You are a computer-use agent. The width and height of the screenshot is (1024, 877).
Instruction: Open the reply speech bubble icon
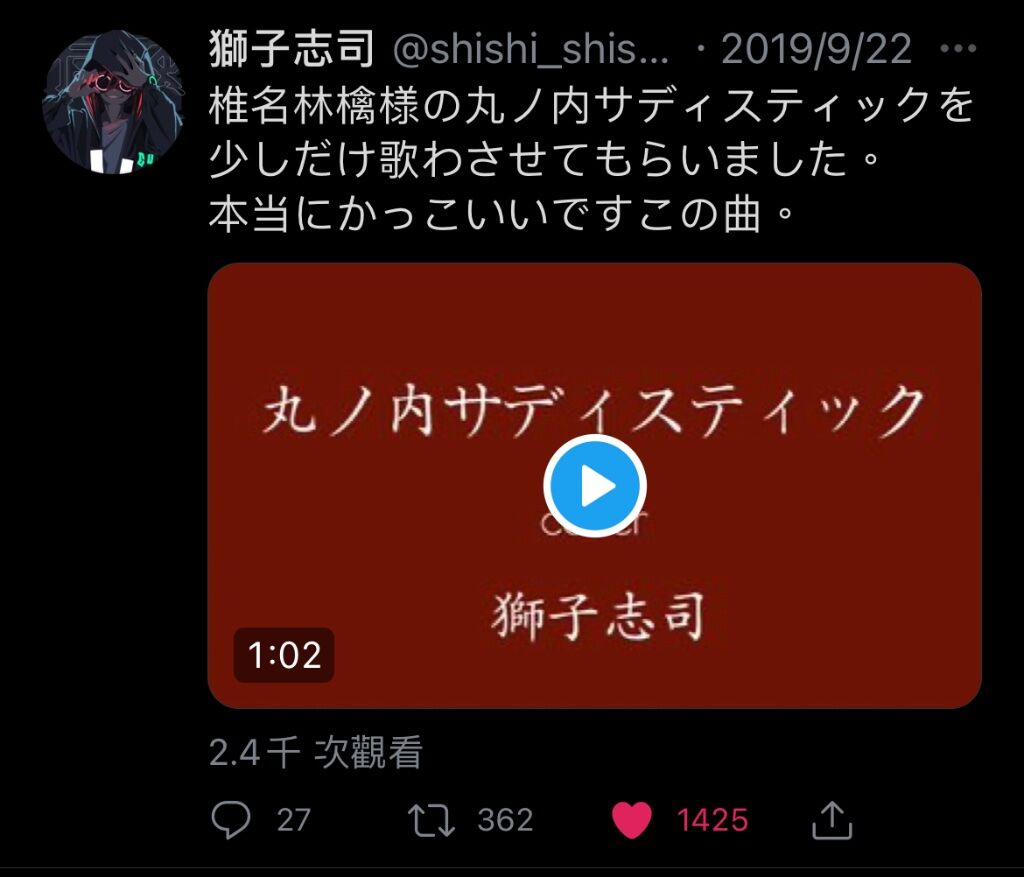click(x=231, y=820)
